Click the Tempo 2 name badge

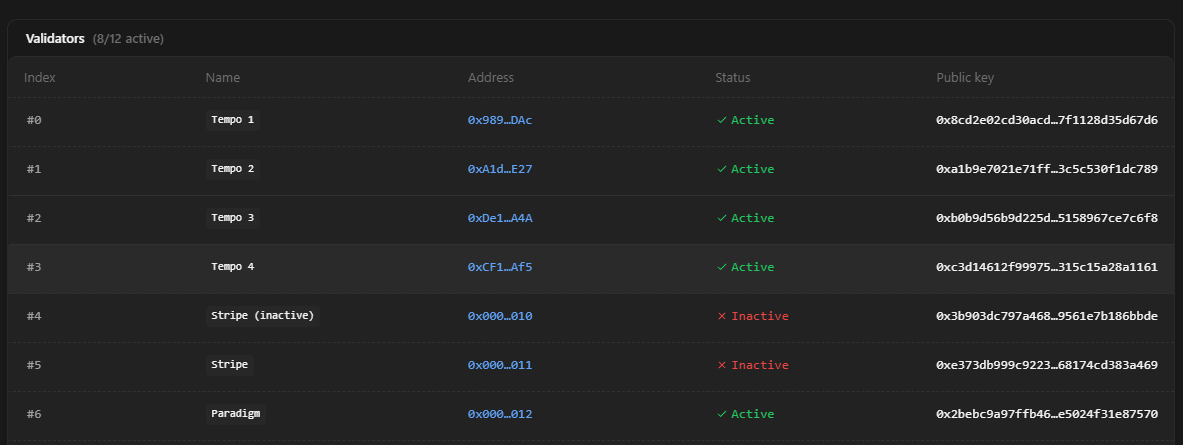(x=232, y=169)
